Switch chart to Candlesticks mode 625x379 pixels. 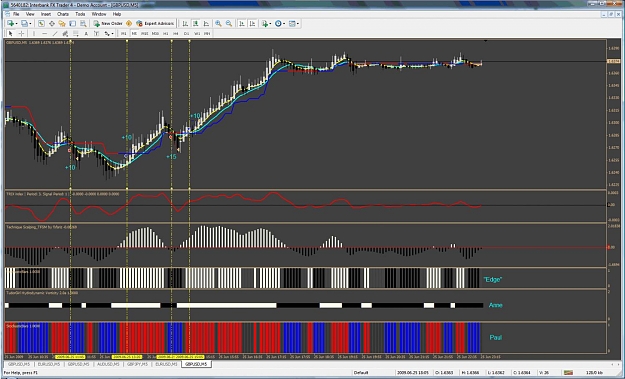(x=196, y=24)
